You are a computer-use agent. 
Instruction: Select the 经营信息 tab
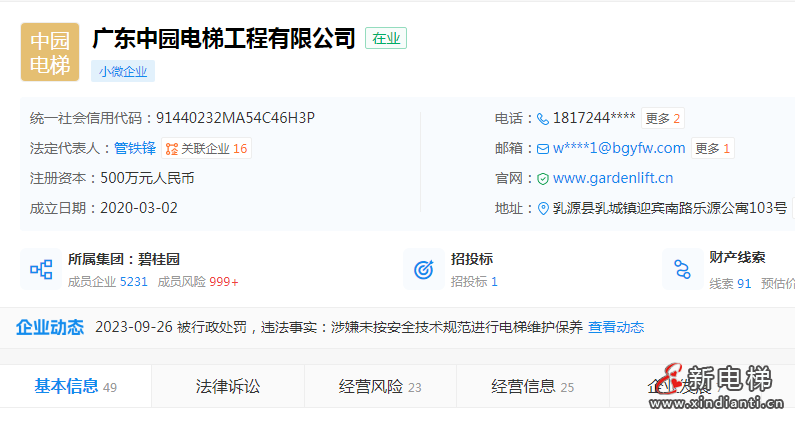click(x=533, y=387)
